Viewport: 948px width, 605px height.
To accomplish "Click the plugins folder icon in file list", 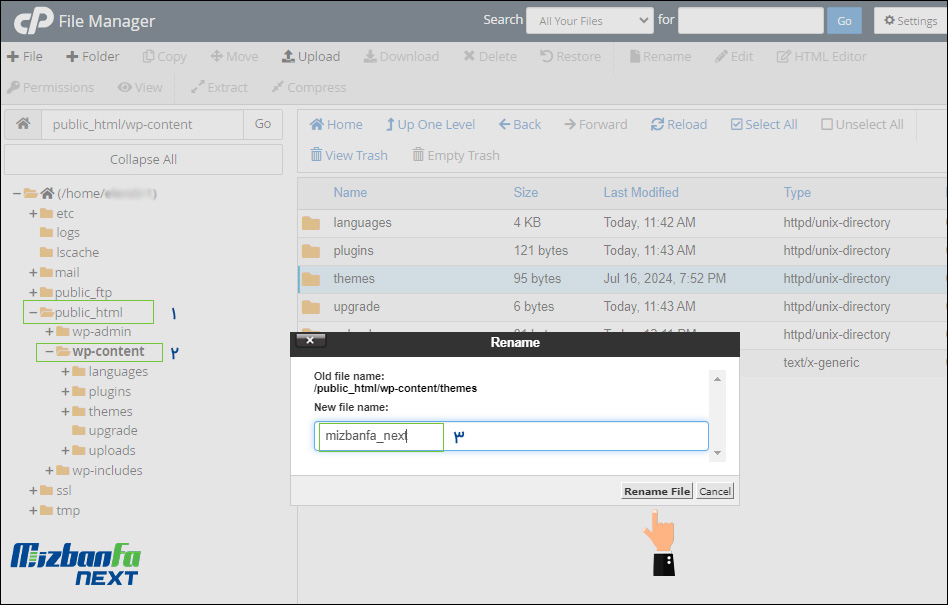I will [311, 251].
